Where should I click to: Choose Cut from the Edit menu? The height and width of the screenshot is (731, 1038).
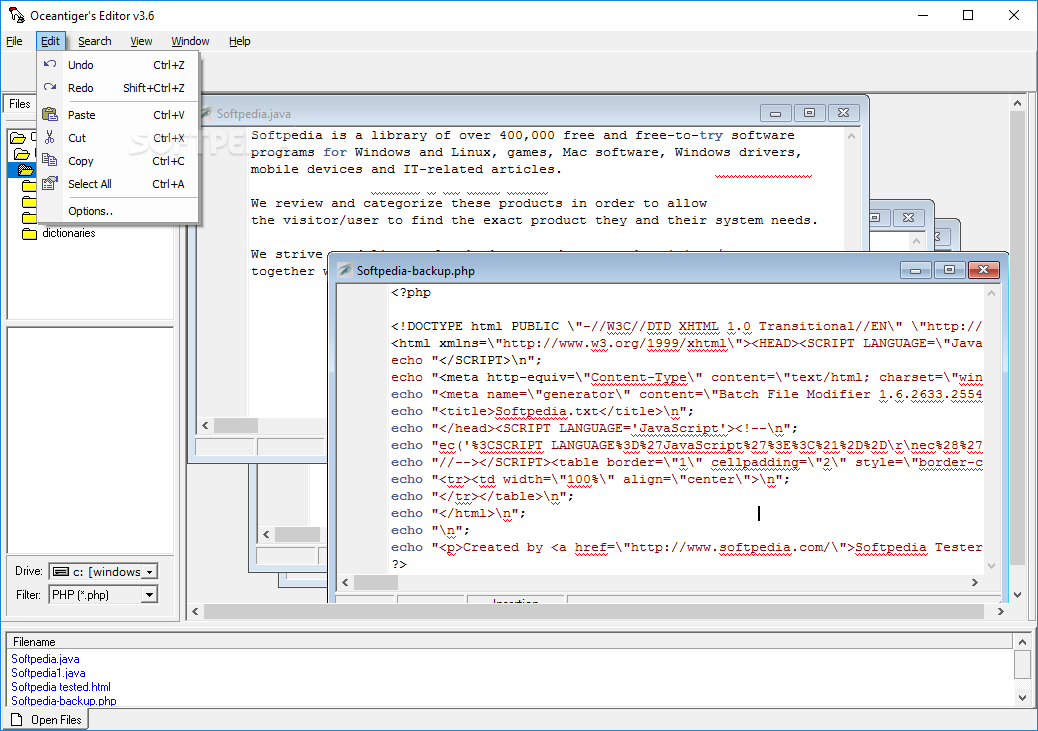(118, 138)
